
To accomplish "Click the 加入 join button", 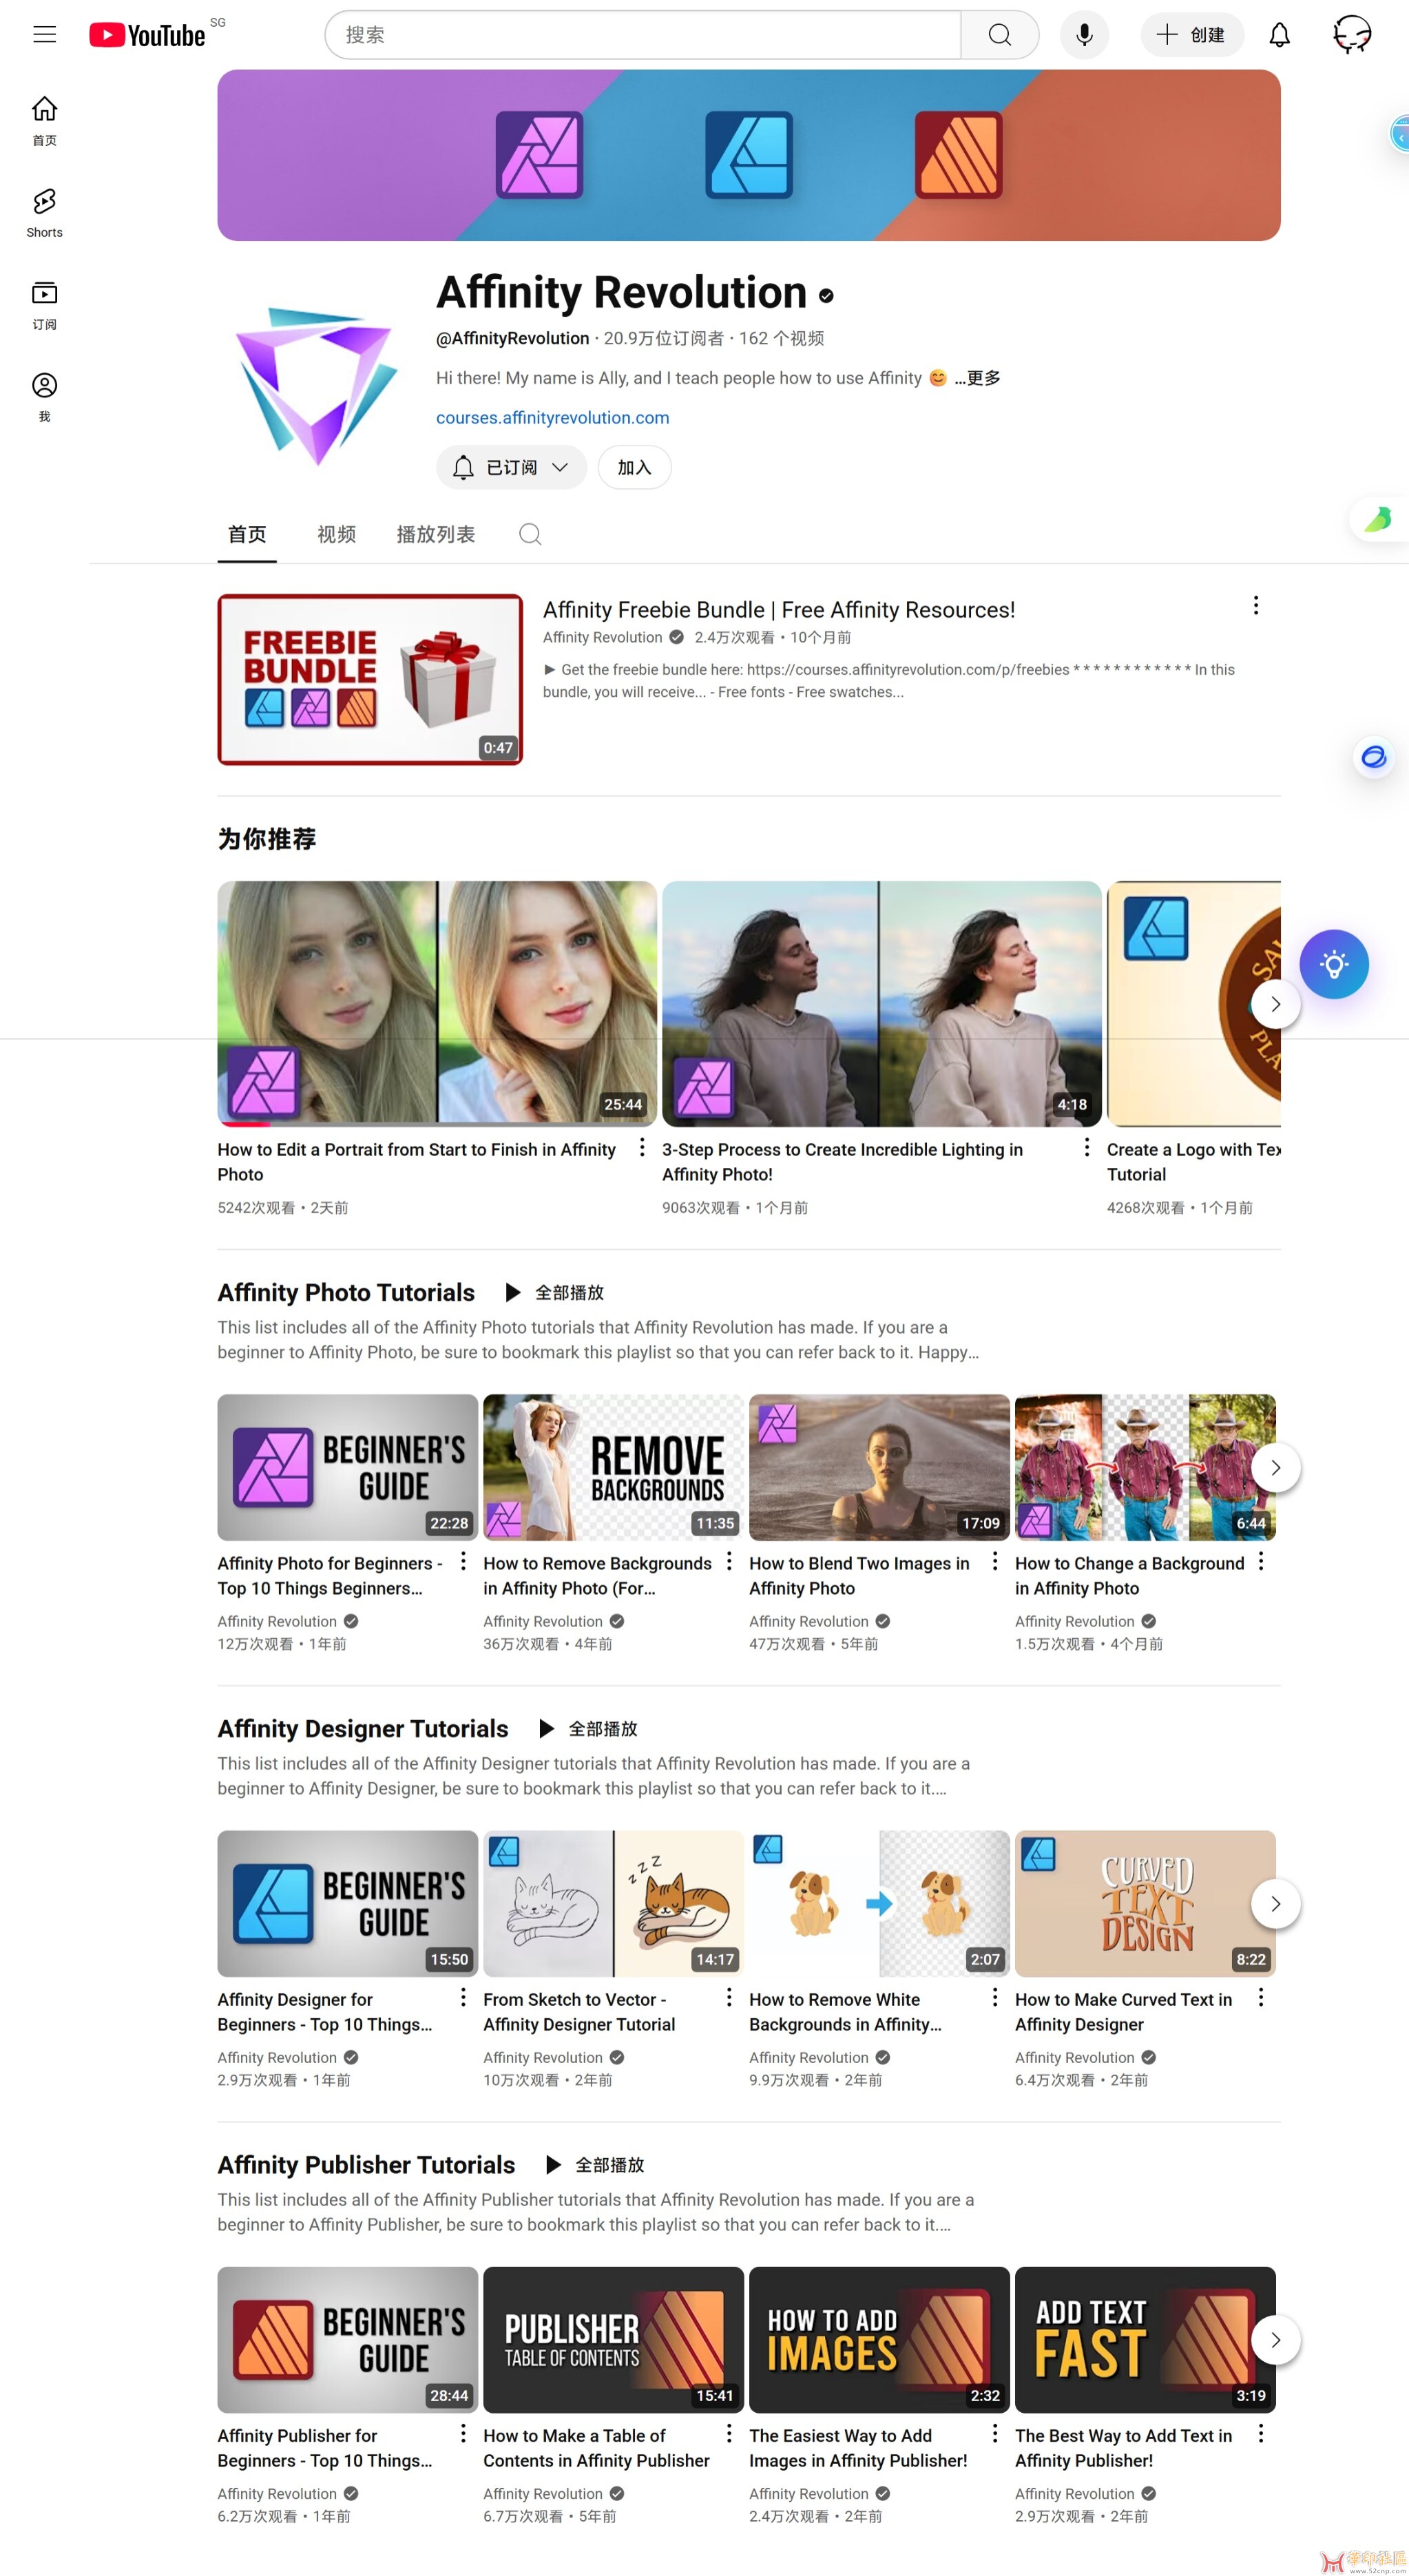I will coord(634,467).
